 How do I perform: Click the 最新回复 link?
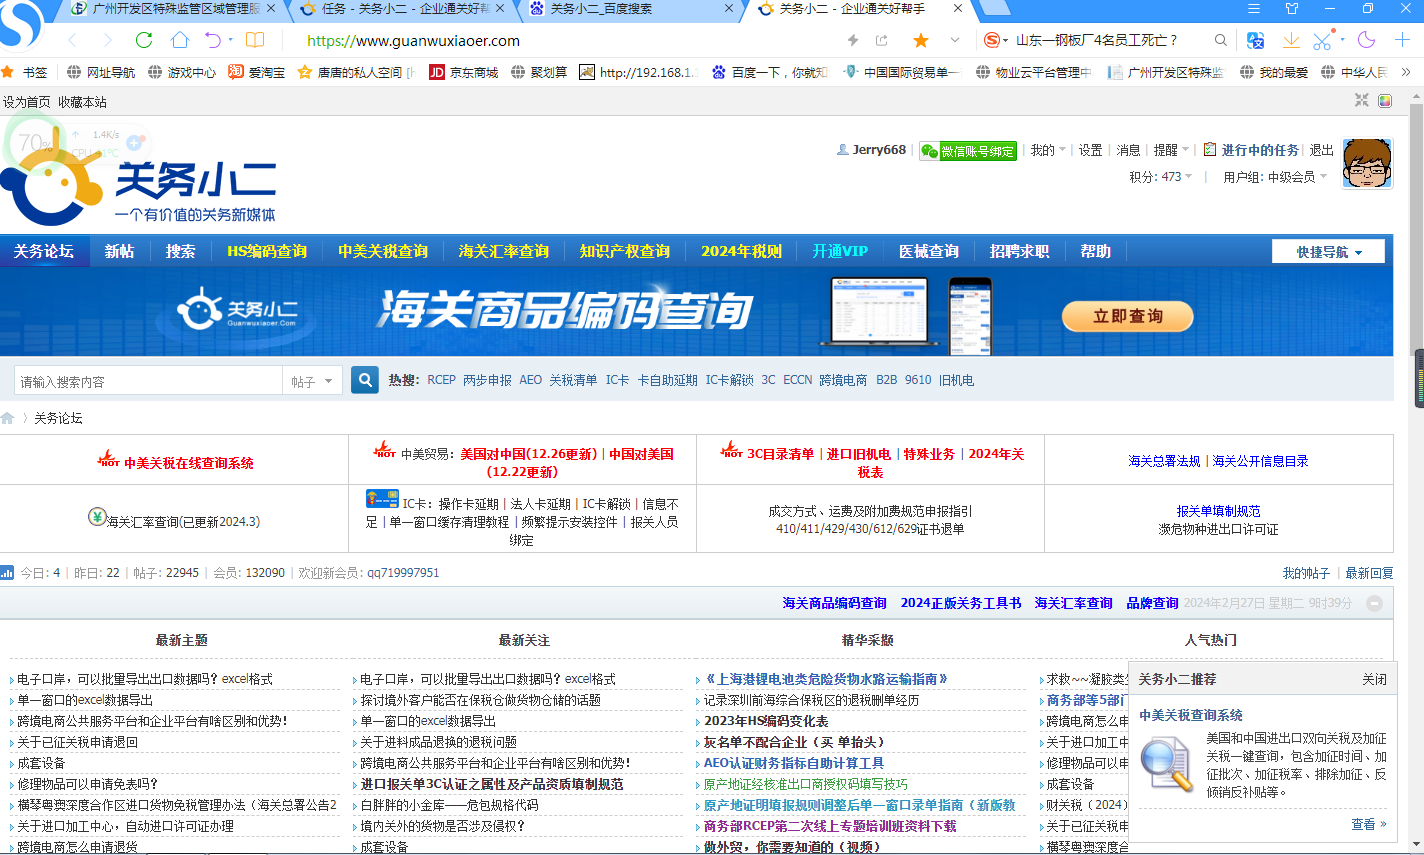coord(1369,573)
